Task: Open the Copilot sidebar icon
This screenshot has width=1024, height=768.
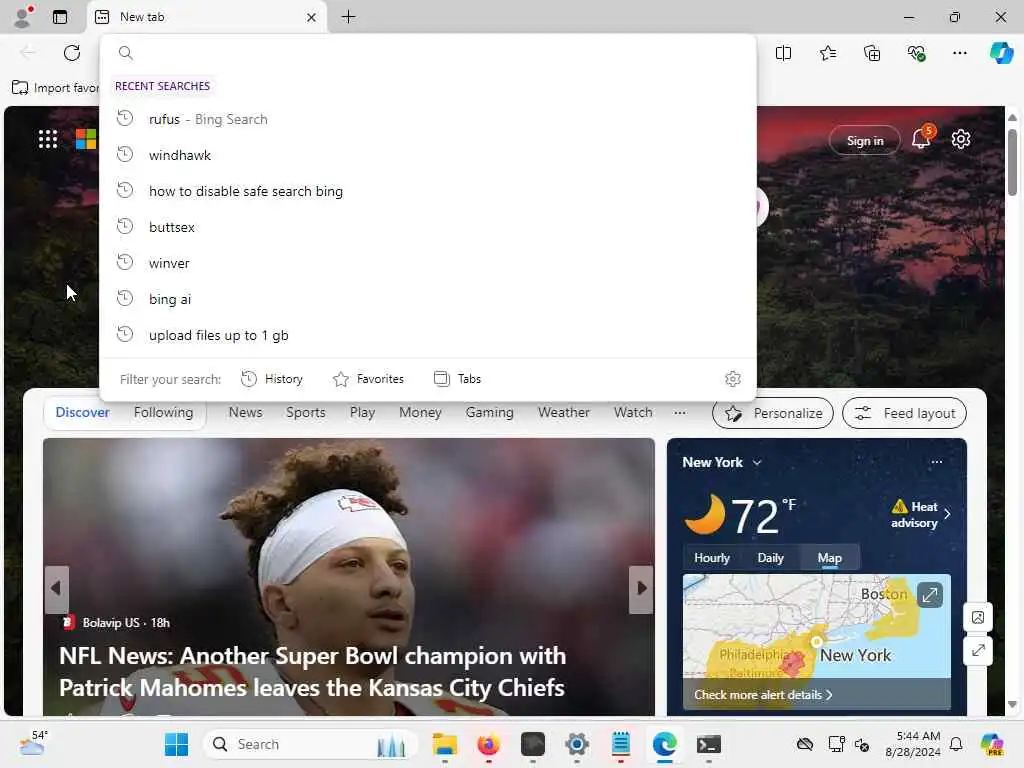Action: tap(1002, 53)
